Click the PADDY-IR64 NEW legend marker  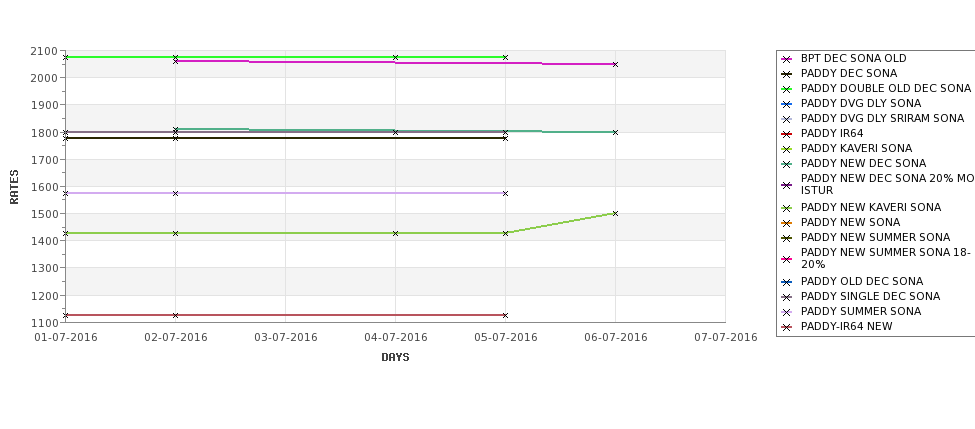[787, 327]
